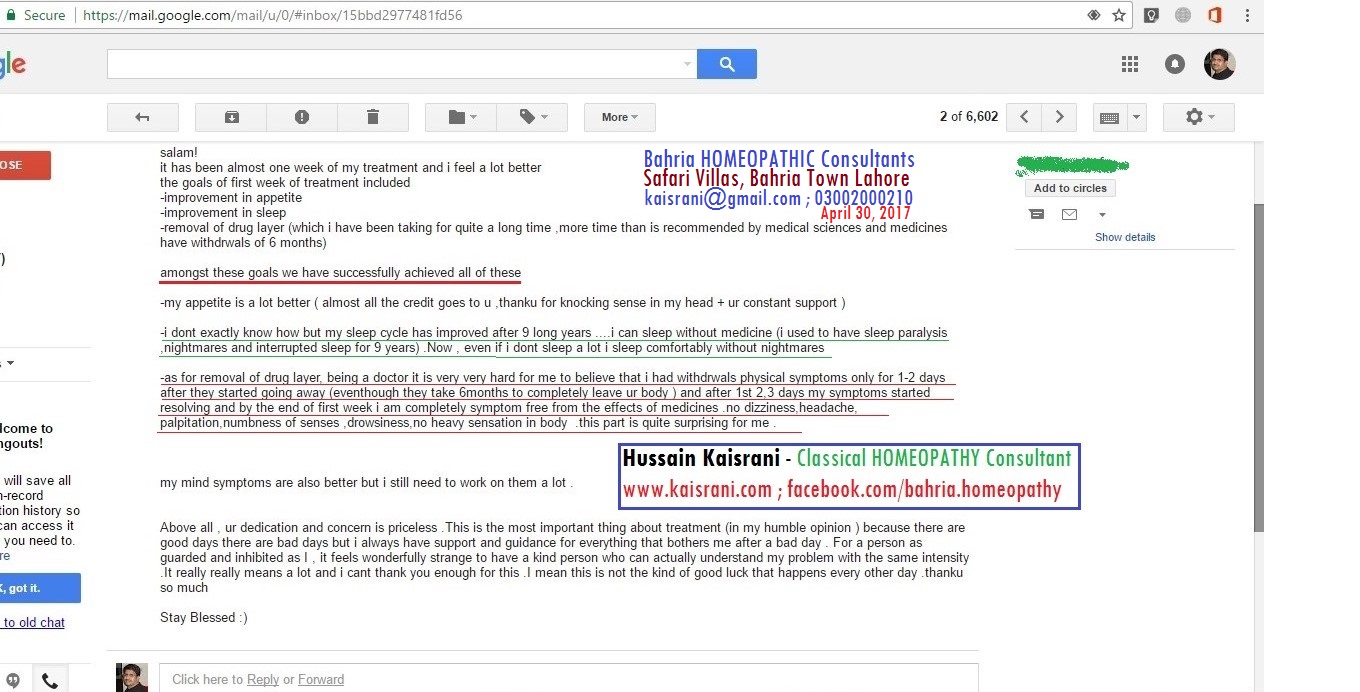Click the Add to circles button

(1070, 188)
